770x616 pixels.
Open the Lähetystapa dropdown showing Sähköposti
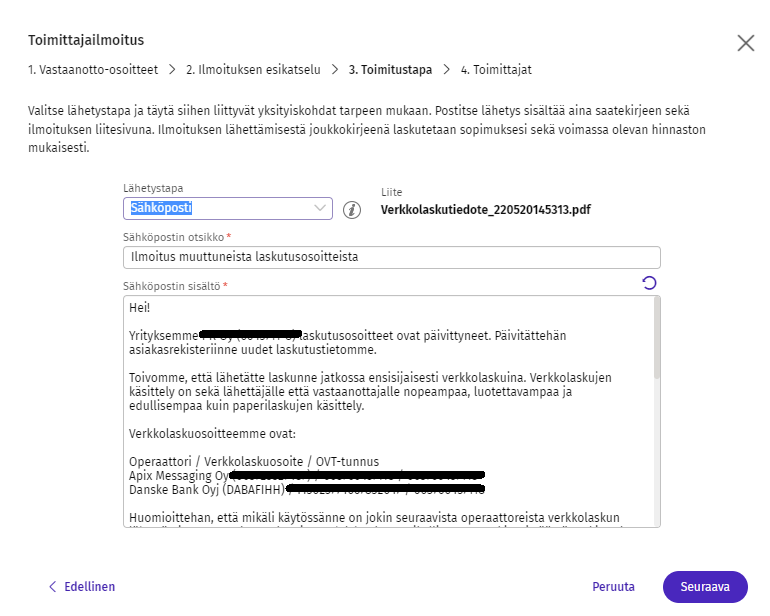click(228, 208)
